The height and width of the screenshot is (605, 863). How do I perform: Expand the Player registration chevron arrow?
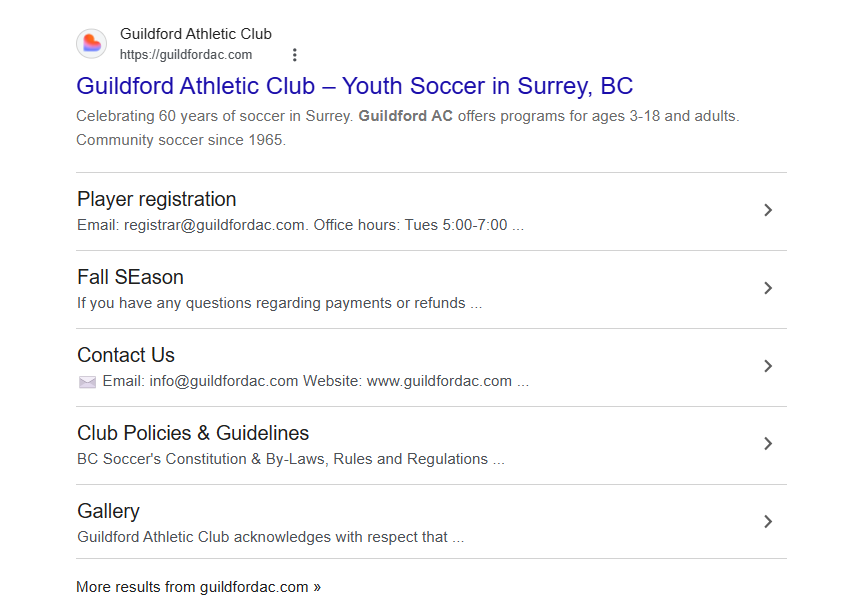[768, 210]
